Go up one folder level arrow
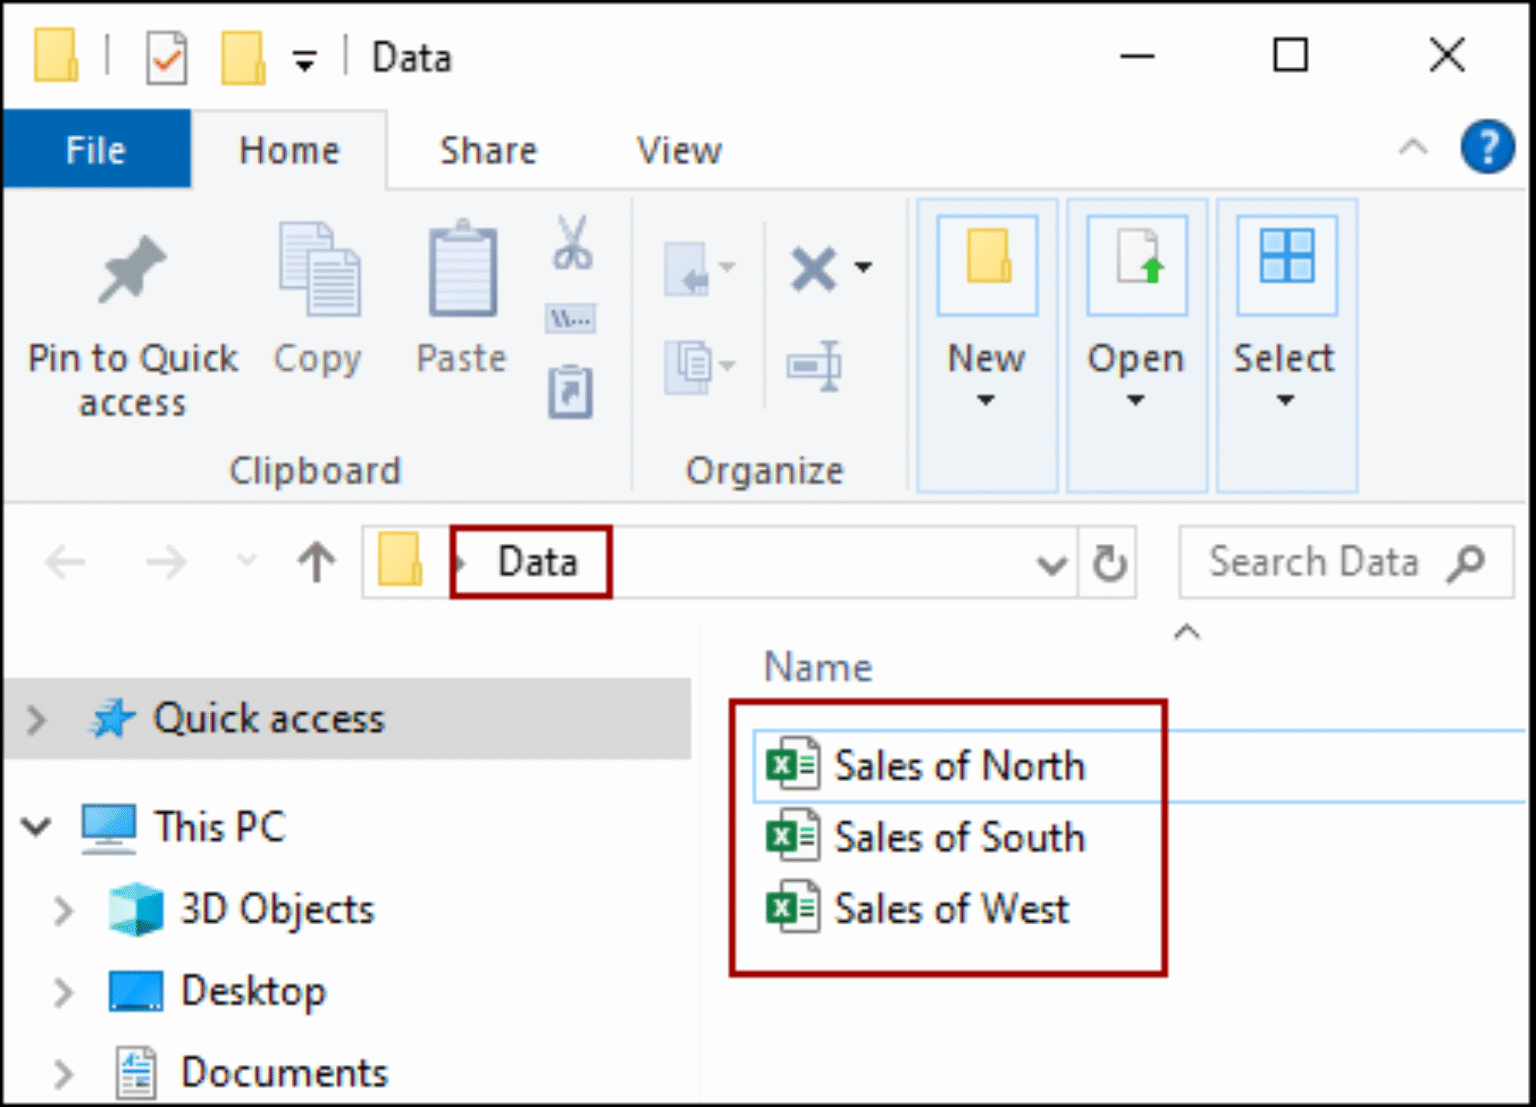The width and height of the screenshot is (1536, 1107). 317,562
